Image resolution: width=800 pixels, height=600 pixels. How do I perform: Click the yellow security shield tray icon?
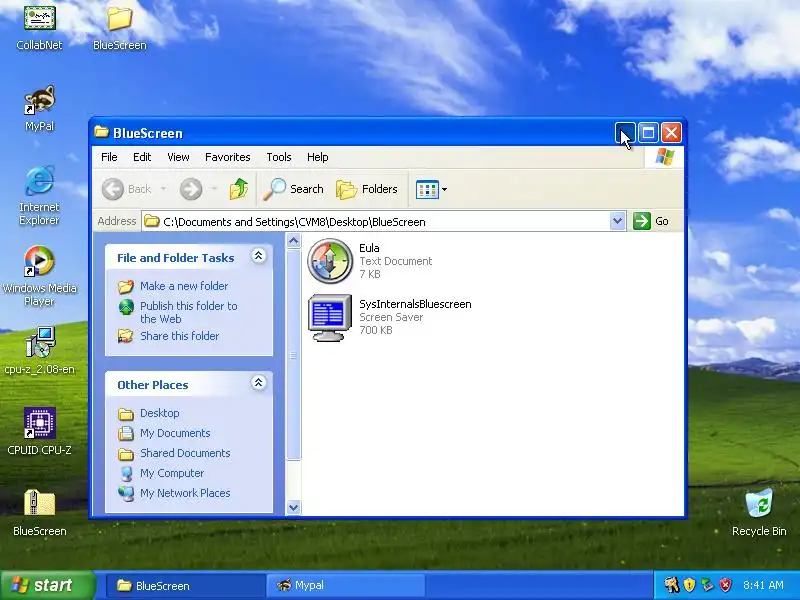(x=689, y=585)
